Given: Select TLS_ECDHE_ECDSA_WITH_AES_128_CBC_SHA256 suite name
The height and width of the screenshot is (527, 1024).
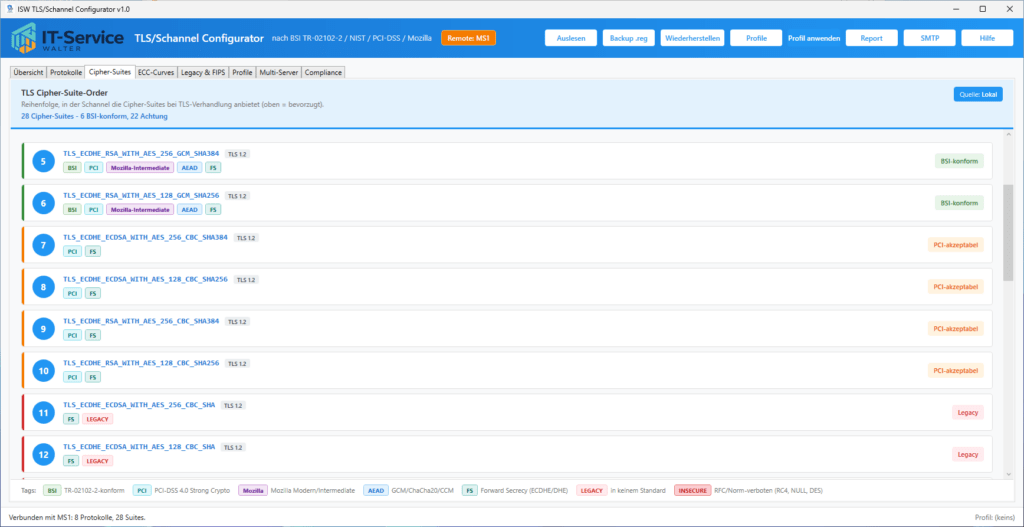Looking at the screenshot, I should [145, 279].
